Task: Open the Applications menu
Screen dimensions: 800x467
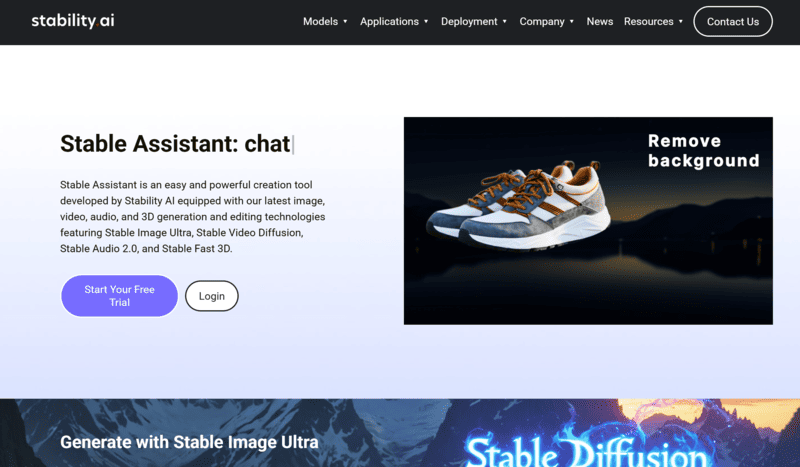Action: (x=389, y=21)
